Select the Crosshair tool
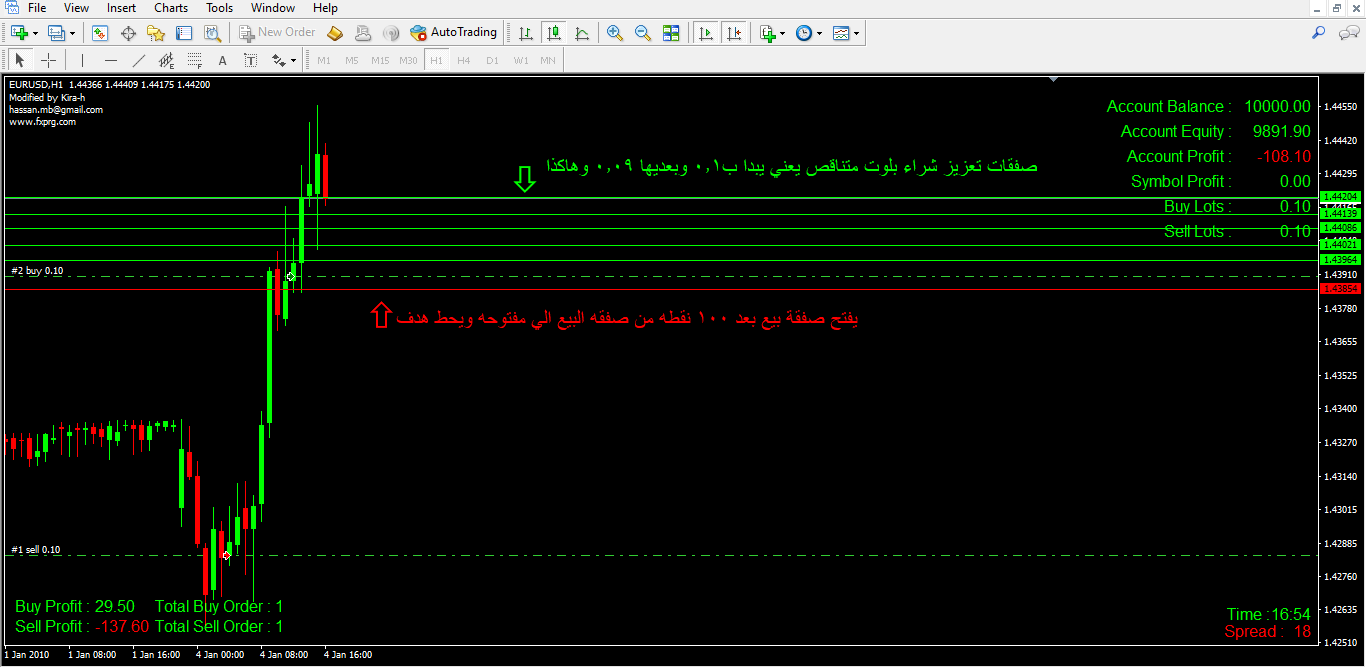 pos(47,60)
